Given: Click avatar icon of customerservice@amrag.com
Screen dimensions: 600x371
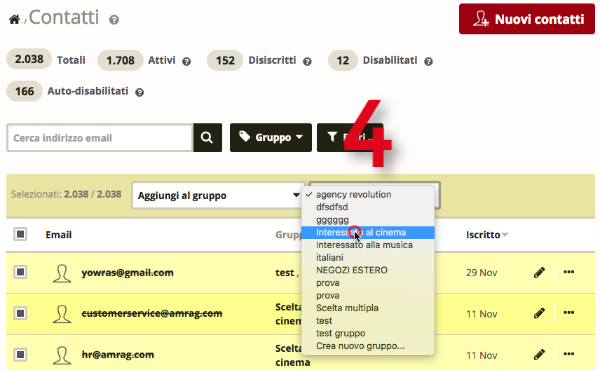Looking at the screenshot, I should coord(62,314).
